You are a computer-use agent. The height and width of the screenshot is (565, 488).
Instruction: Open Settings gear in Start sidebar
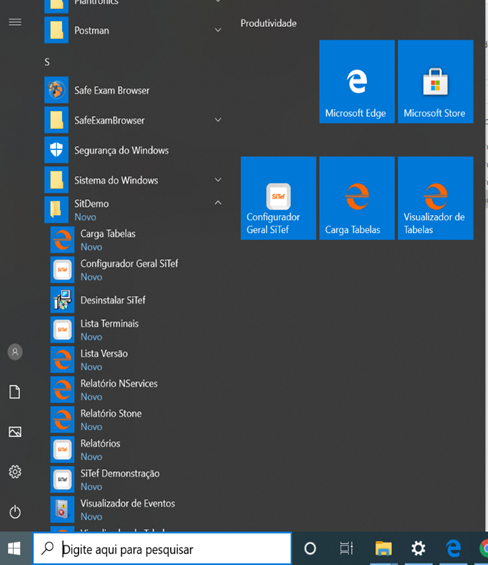click(15, 472)
